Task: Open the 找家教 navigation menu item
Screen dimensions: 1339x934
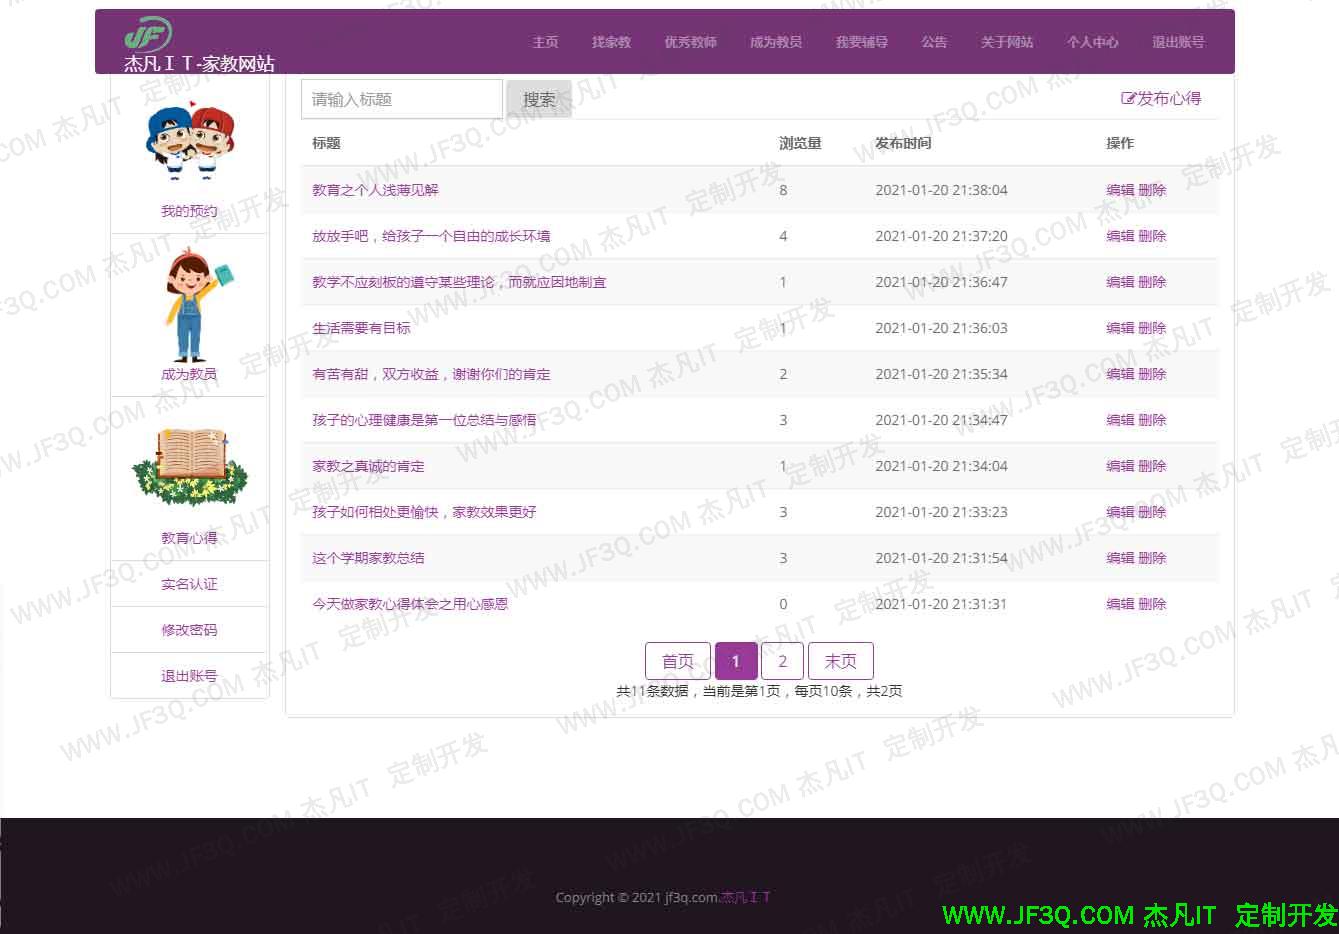Action: coord(611,42)
